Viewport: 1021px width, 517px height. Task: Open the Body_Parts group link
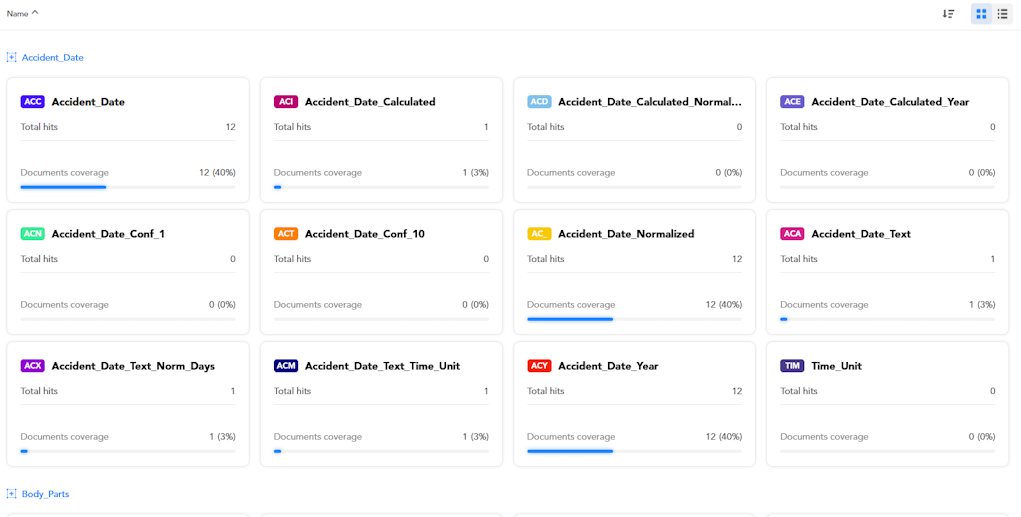pos(46,494)
